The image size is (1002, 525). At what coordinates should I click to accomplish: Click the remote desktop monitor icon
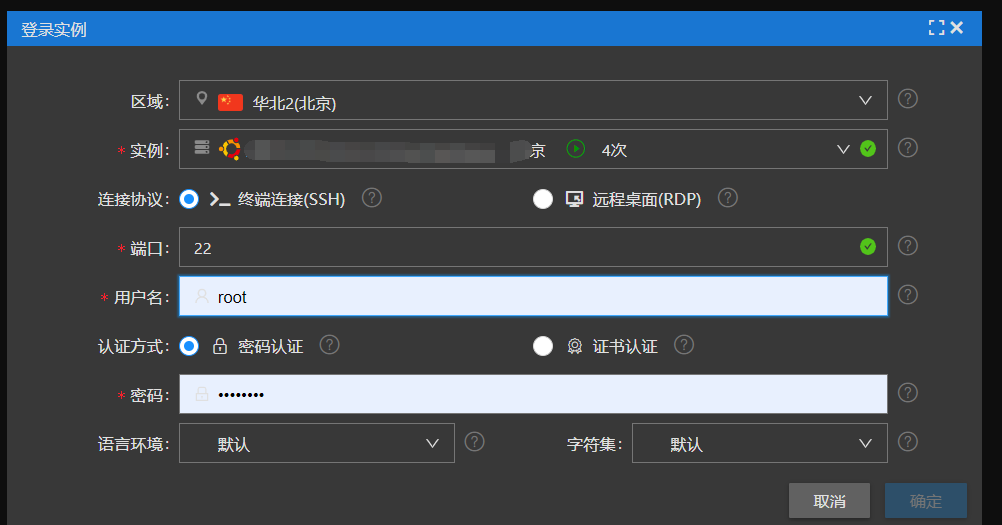(574, 199)
